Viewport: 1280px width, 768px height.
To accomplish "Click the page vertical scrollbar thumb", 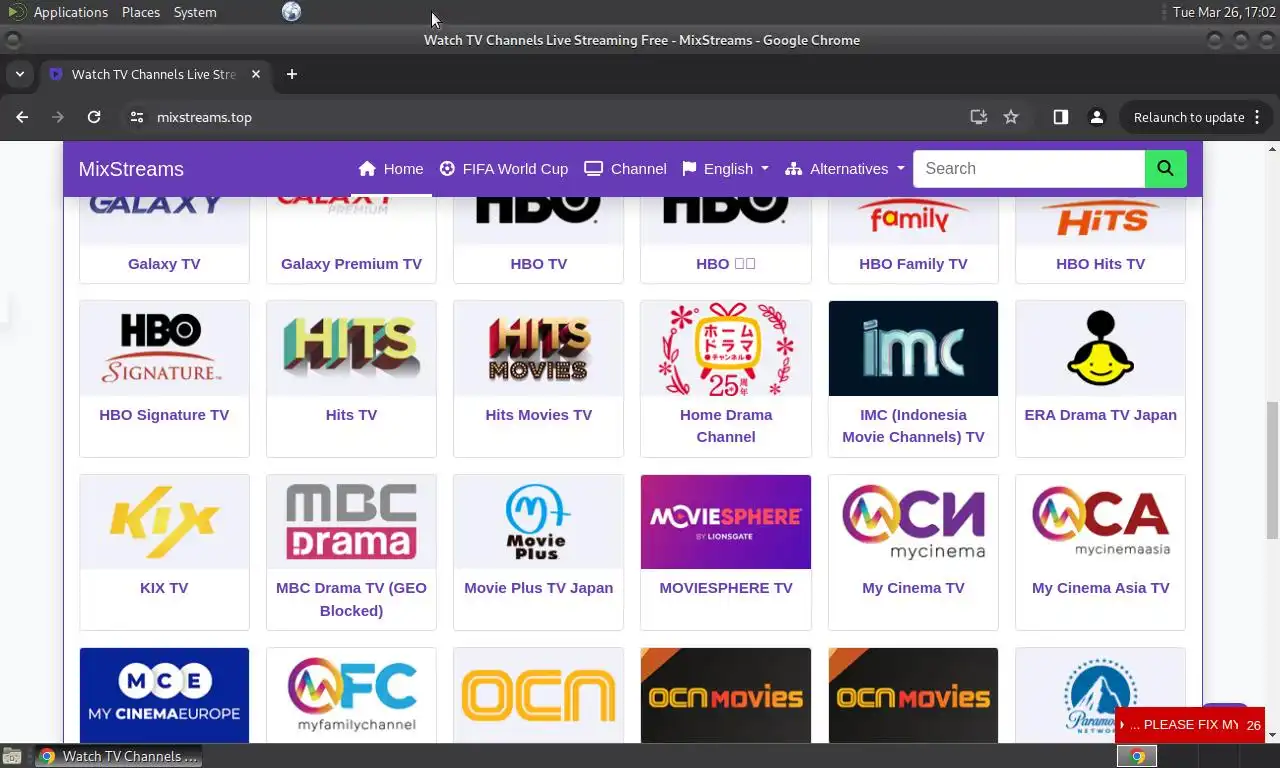I will [1272, 470].
